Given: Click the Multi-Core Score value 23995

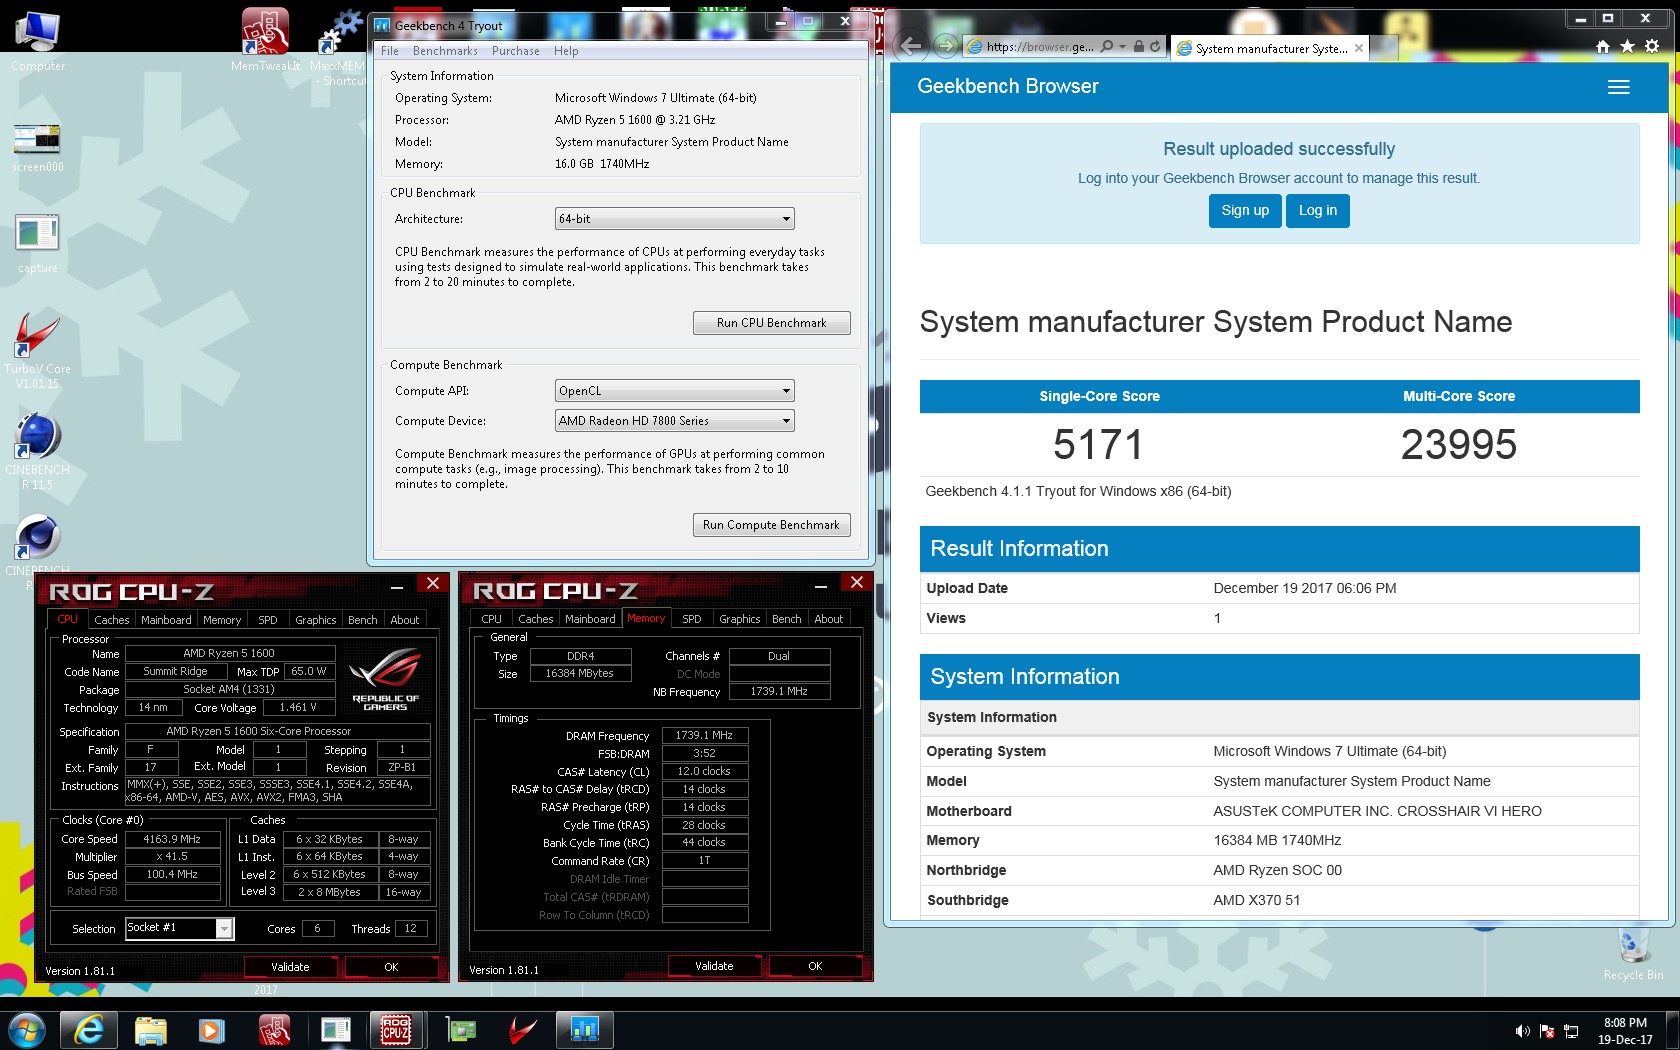Looking at the screenshot, I should 1458,445.
